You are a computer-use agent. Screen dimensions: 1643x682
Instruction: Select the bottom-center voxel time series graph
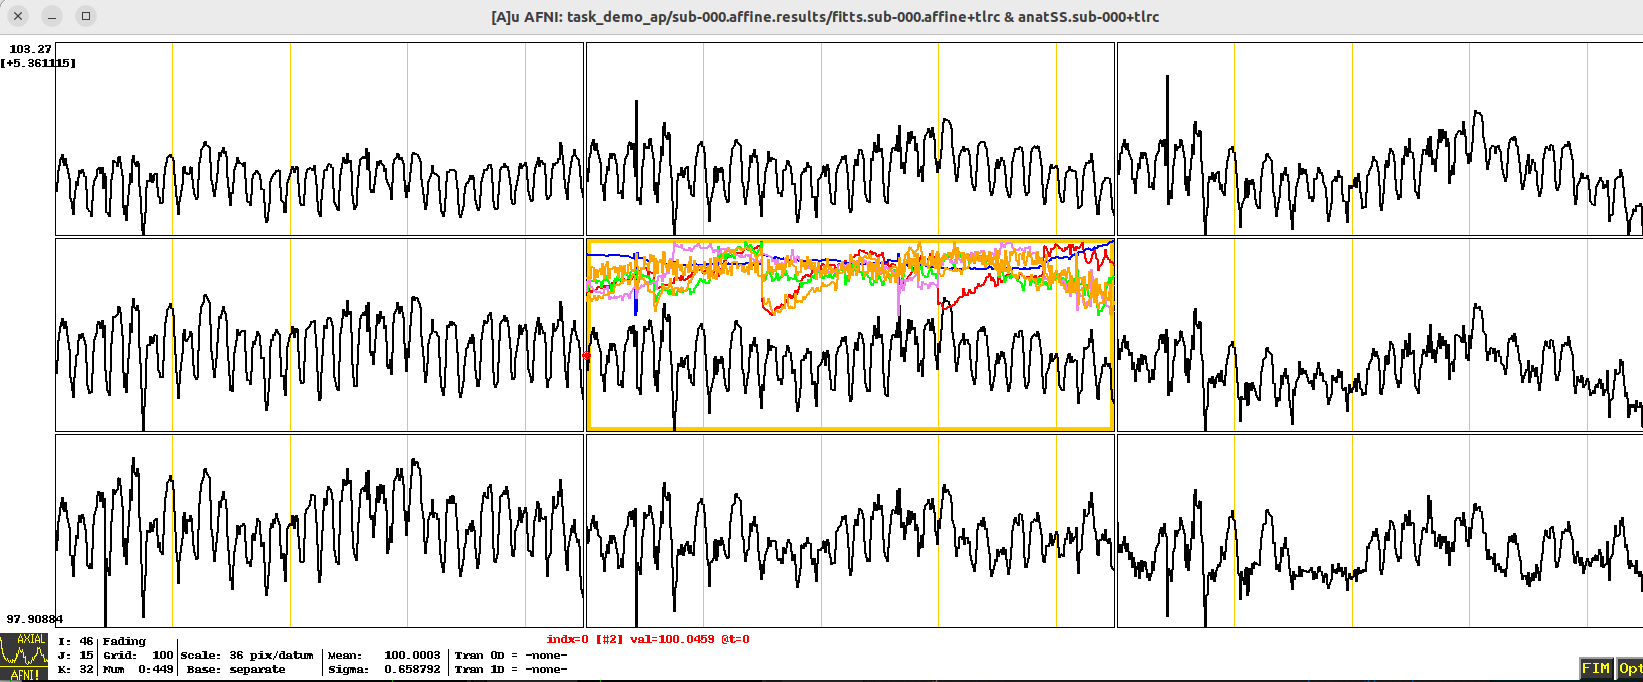coord(850,531)
